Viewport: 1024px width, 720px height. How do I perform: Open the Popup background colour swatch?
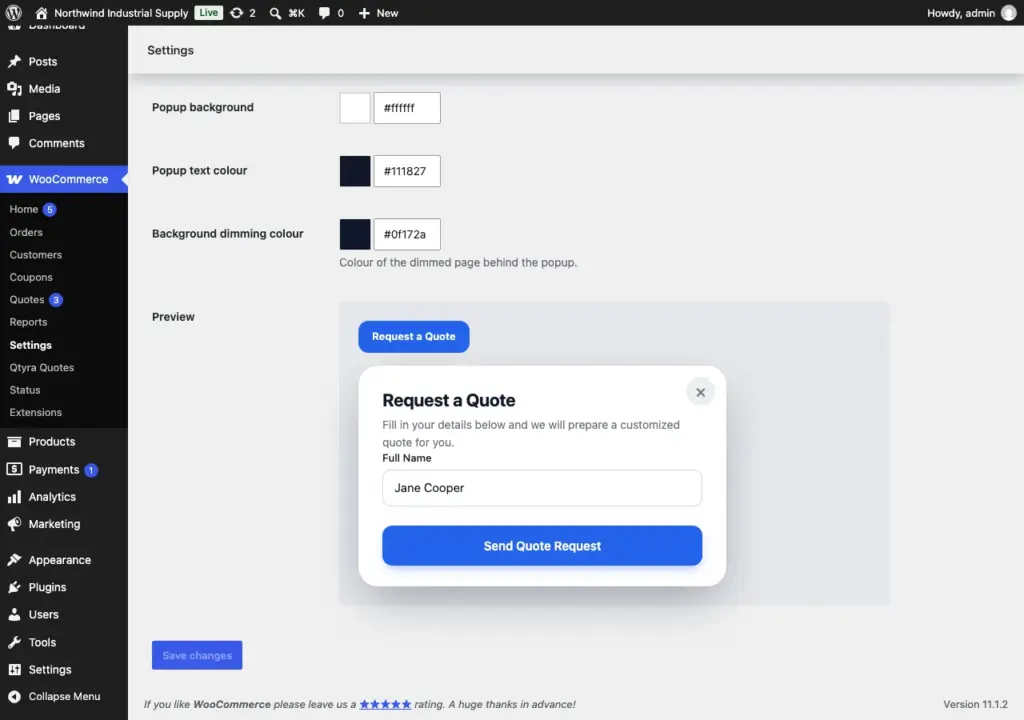tap(355, 108)
